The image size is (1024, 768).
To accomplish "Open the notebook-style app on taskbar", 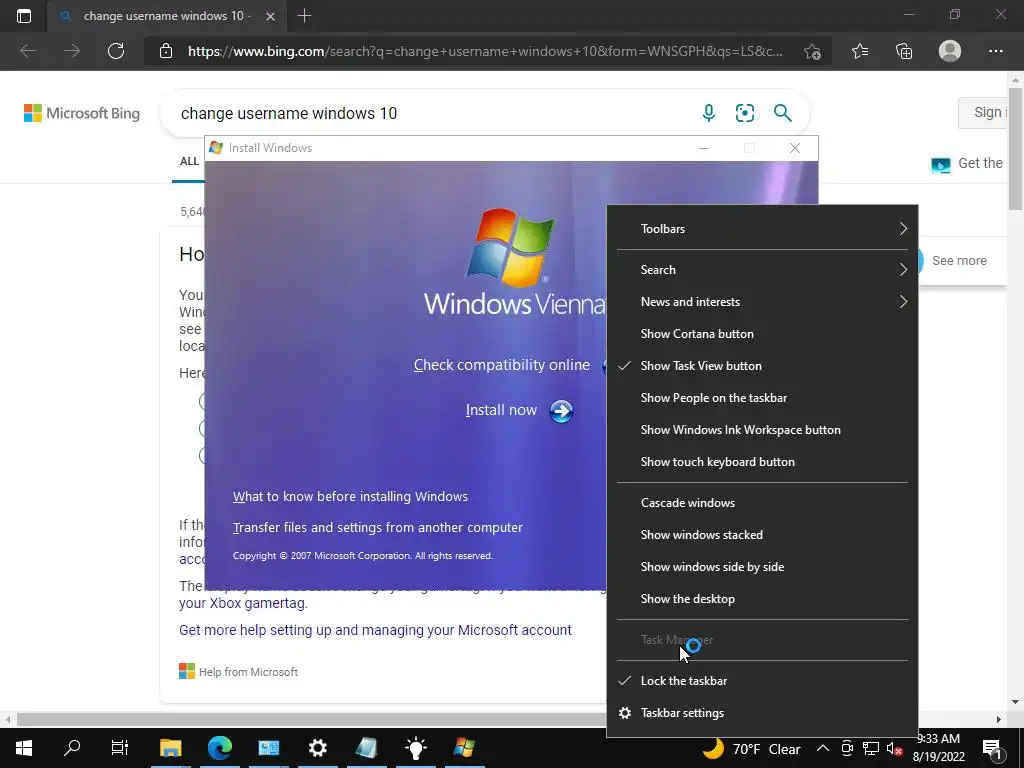I will click(x=366, y=748).
